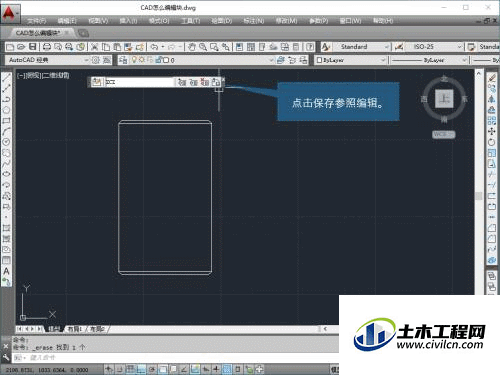Click the Zoom Window icon
Screen dimensions: 500x375
tap(214, 47)
